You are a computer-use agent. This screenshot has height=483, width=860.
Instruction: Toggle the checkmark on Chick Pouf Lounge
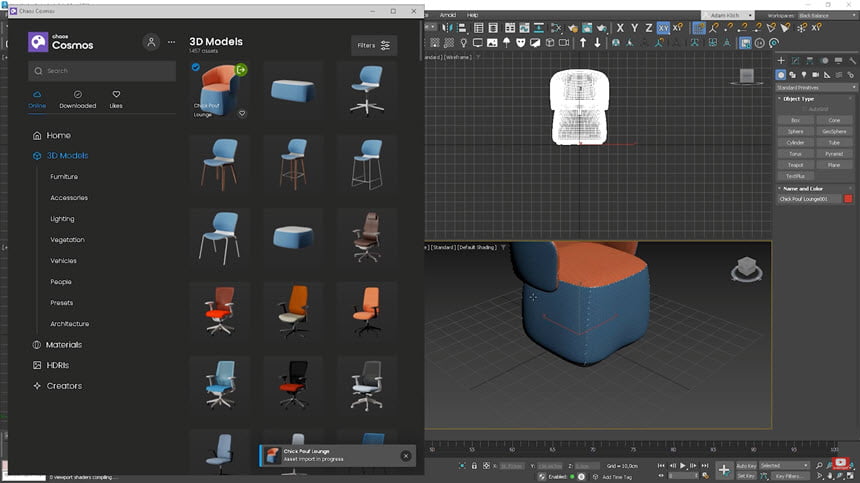(196, 67)
